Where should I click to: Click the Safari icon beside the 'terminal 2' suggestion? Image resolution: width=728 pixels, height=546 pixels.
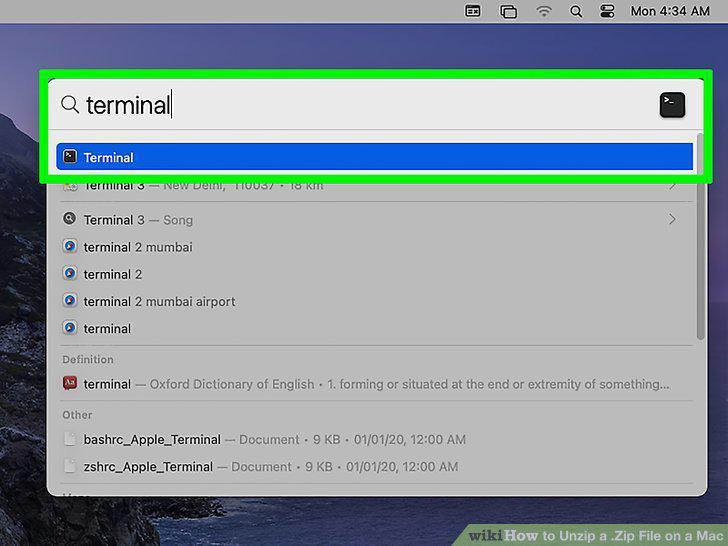[x=70, y=273]
